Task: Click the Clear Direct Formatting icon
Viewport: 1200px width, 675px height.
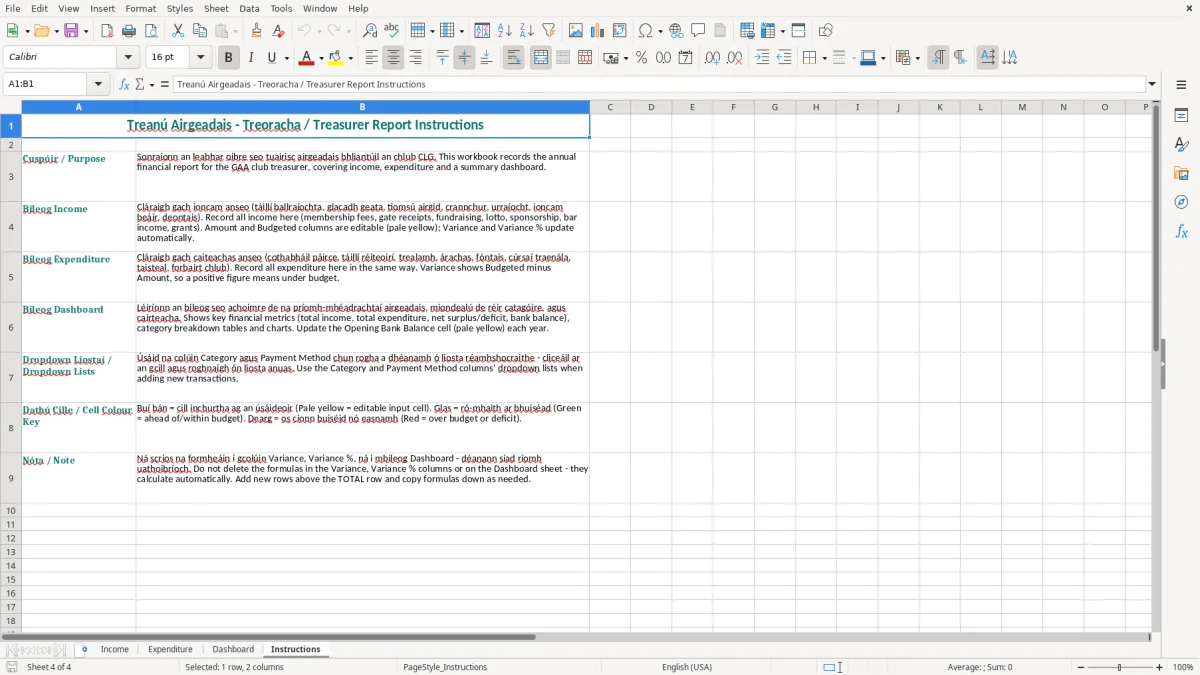Action: click(x=277, y=31)
